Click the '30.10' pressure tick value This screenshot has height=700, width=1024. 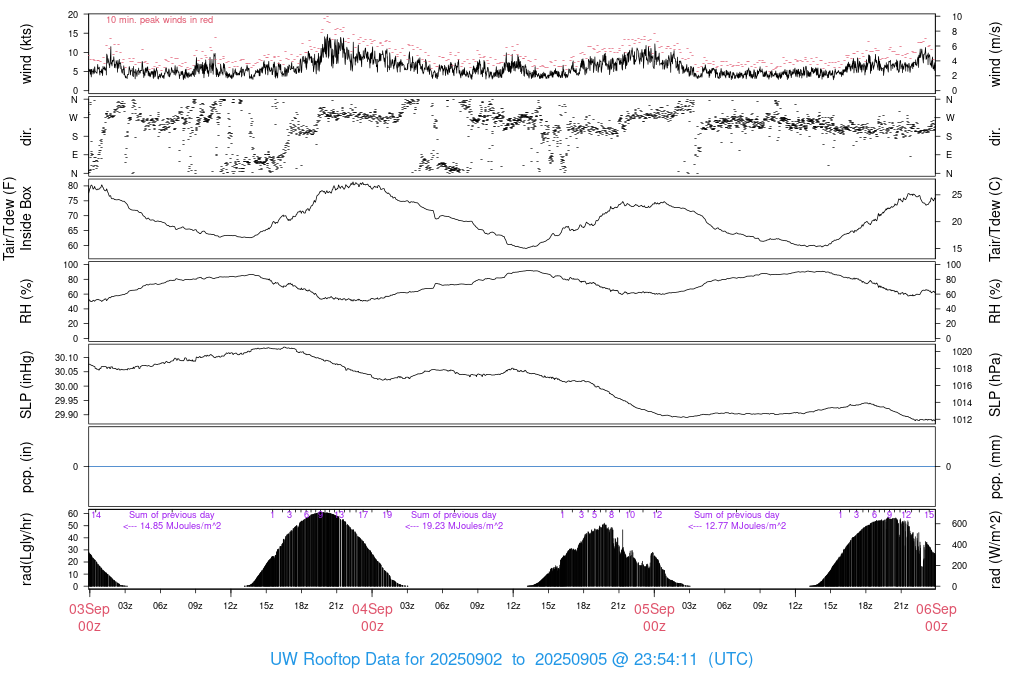point(67,358)
